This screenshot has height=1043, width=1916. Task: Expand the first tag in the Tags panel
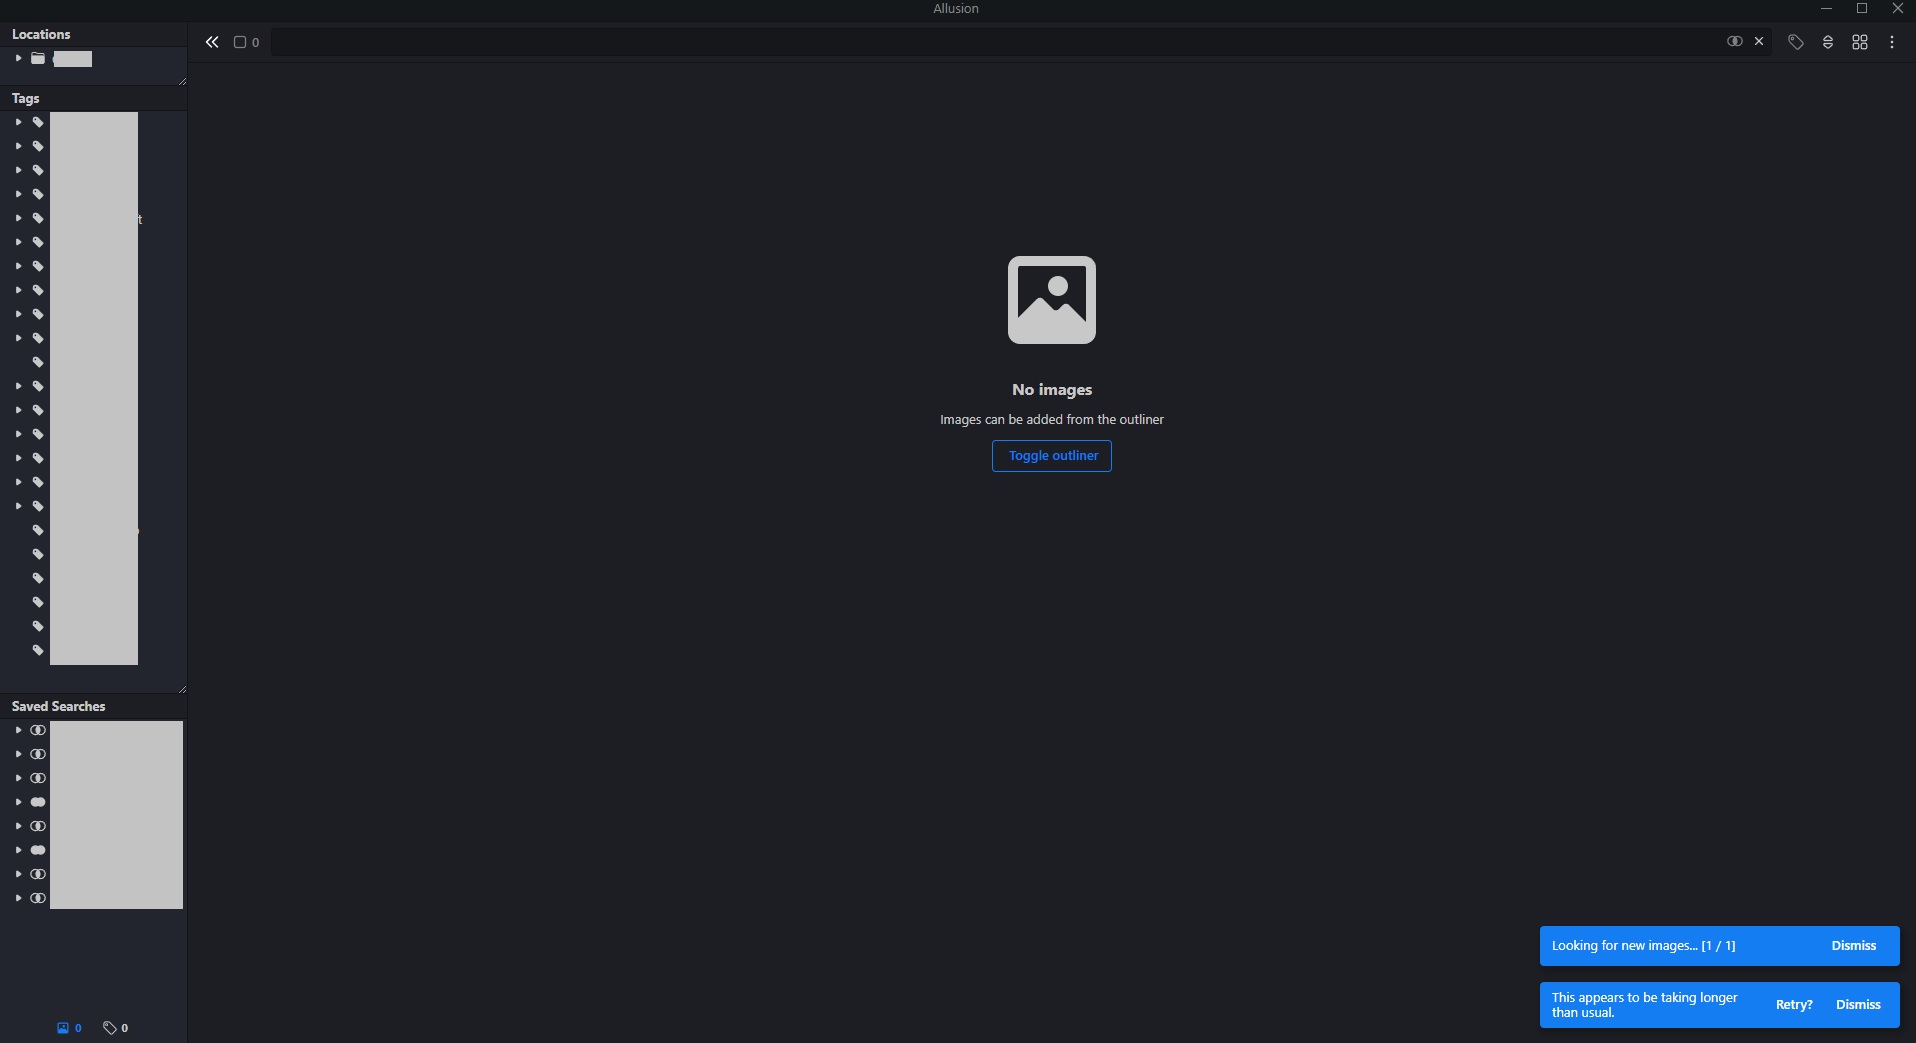click(17, 121)
